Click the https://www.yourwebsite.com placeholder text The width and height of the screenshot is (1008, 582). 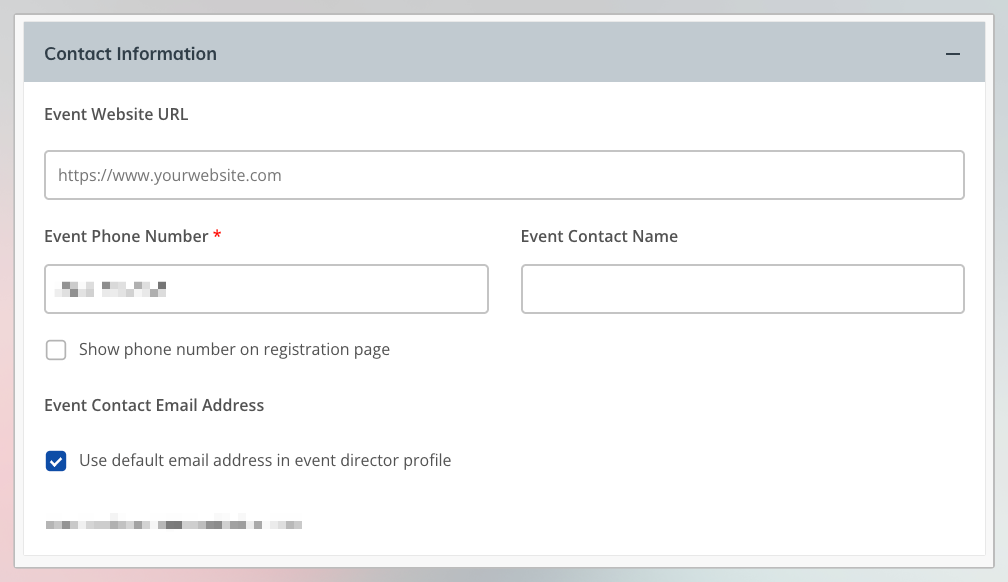170,176
